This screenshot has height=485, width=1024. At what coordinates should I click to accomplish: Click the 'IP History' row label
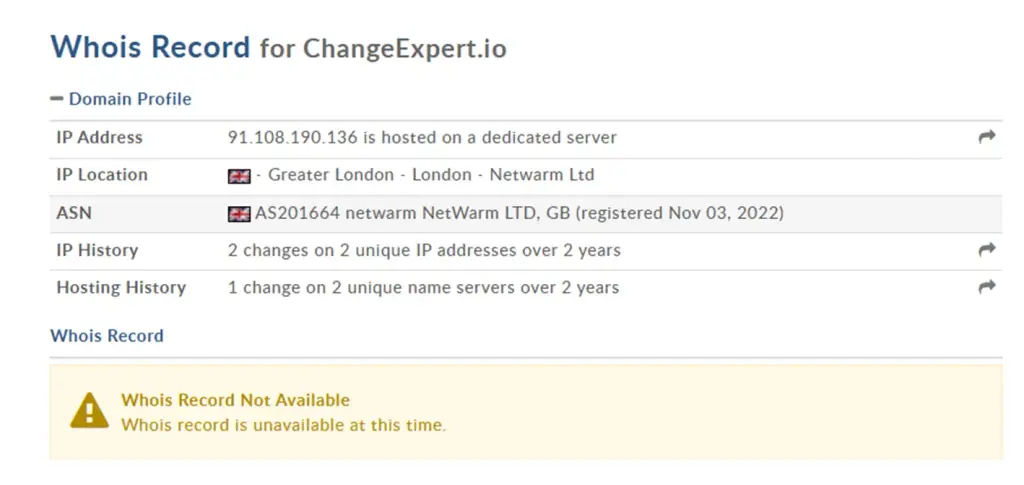(97, 250)
